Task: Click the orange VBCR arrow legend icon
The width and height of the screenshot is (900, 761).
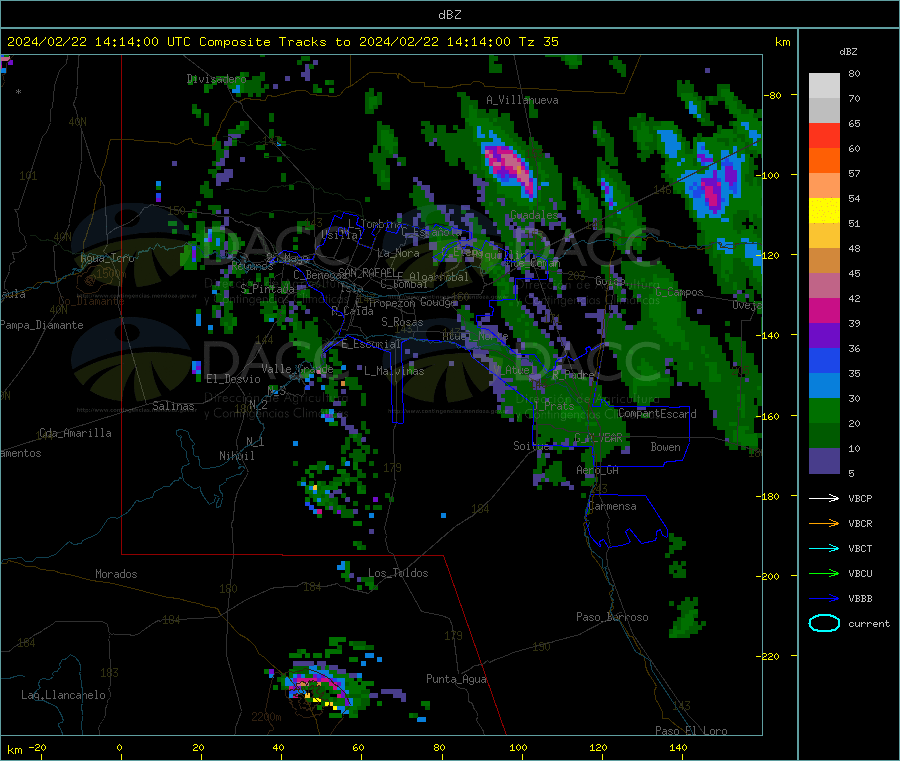Action: [824, 523]
